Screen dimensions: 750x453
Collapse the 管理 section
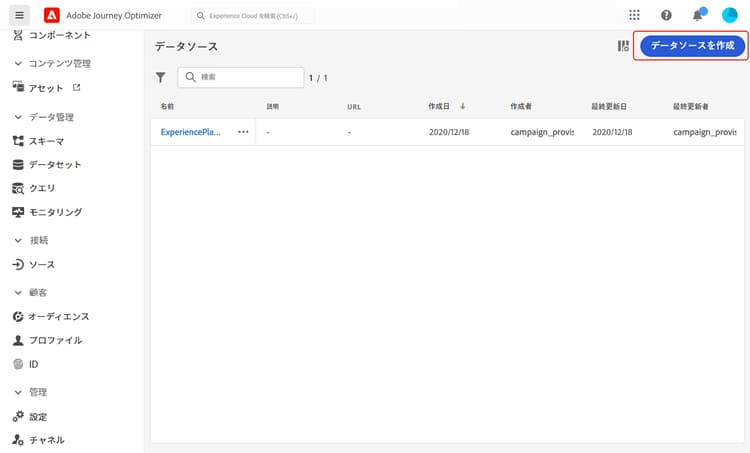coord(18,392)
